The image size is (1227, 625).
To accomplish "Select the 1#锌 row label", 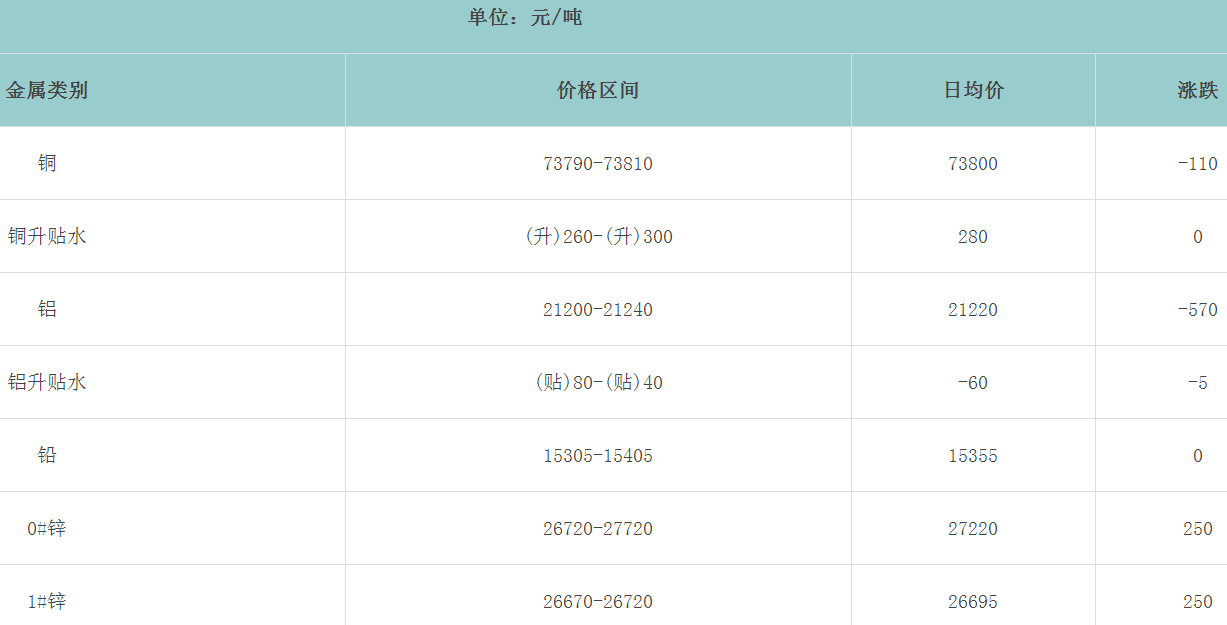I will pyautogui.click(x=47, y=601).
